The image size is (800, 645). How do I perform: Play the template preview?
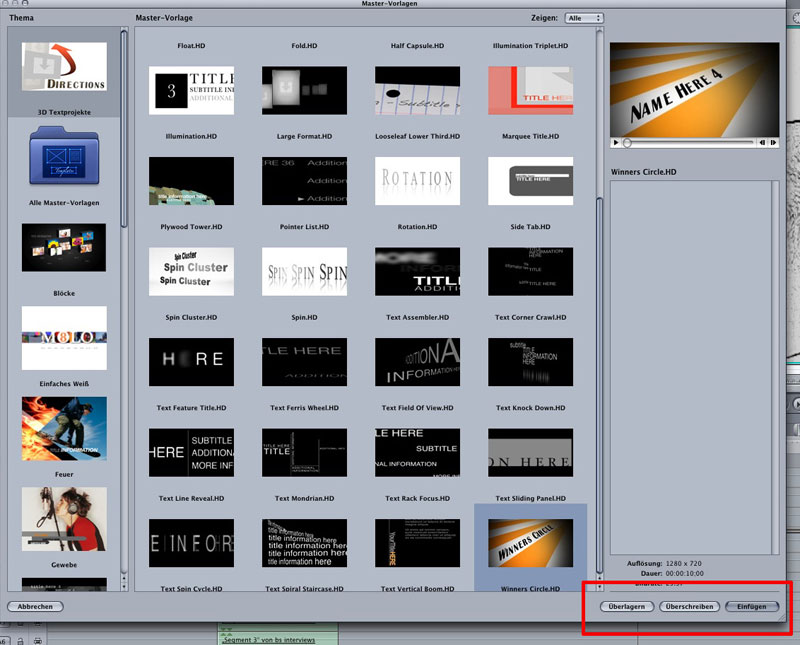pyautogui.click(x=615, y=143)
